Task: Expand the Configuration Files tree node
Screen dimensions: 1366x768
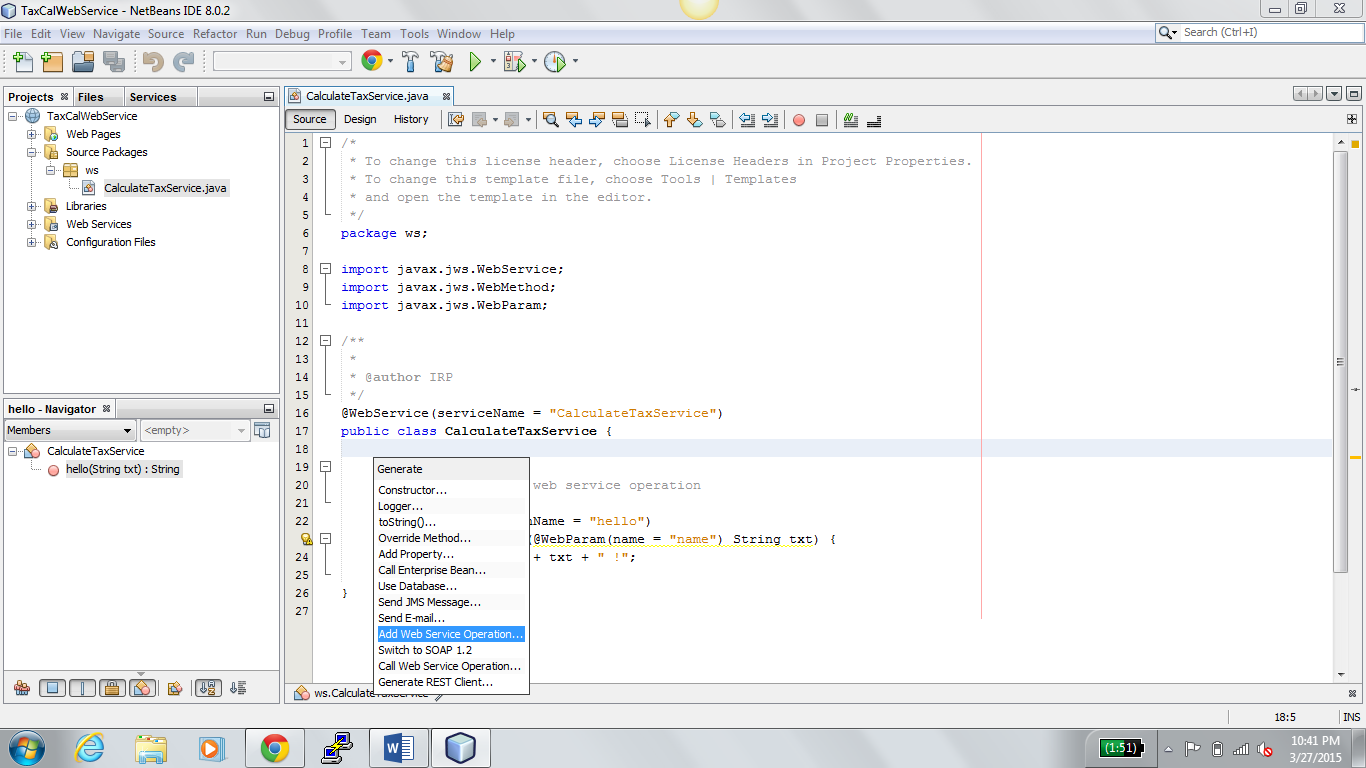Action: point(32,242)
